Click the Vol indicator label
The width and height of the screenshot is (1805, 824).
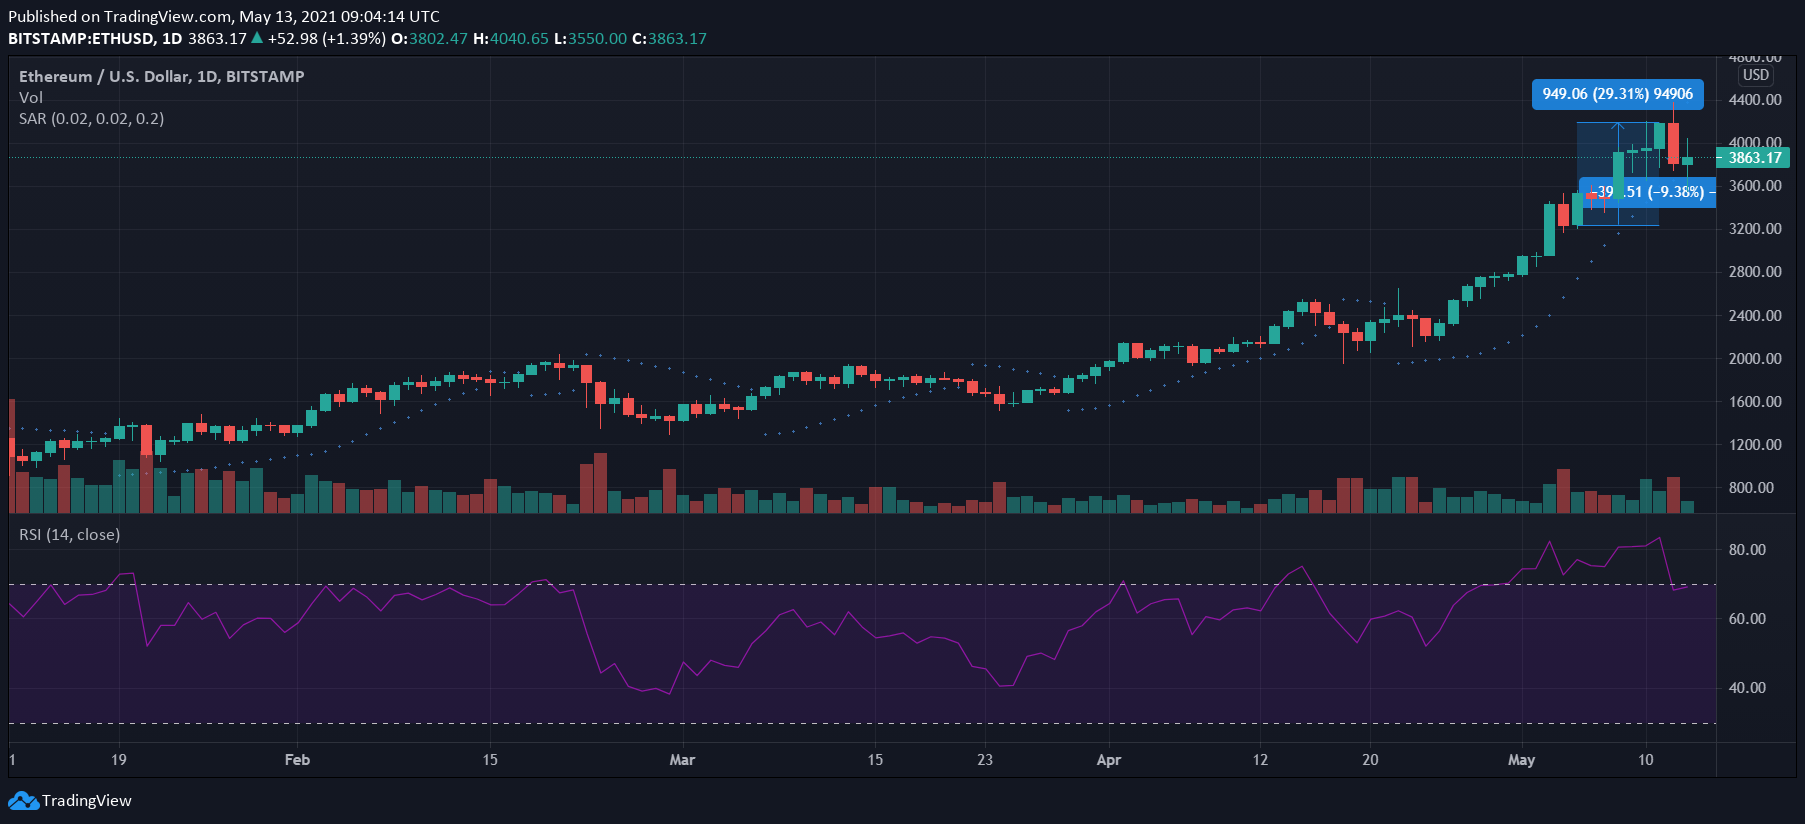pyautogui.click(x=31, y=98)
